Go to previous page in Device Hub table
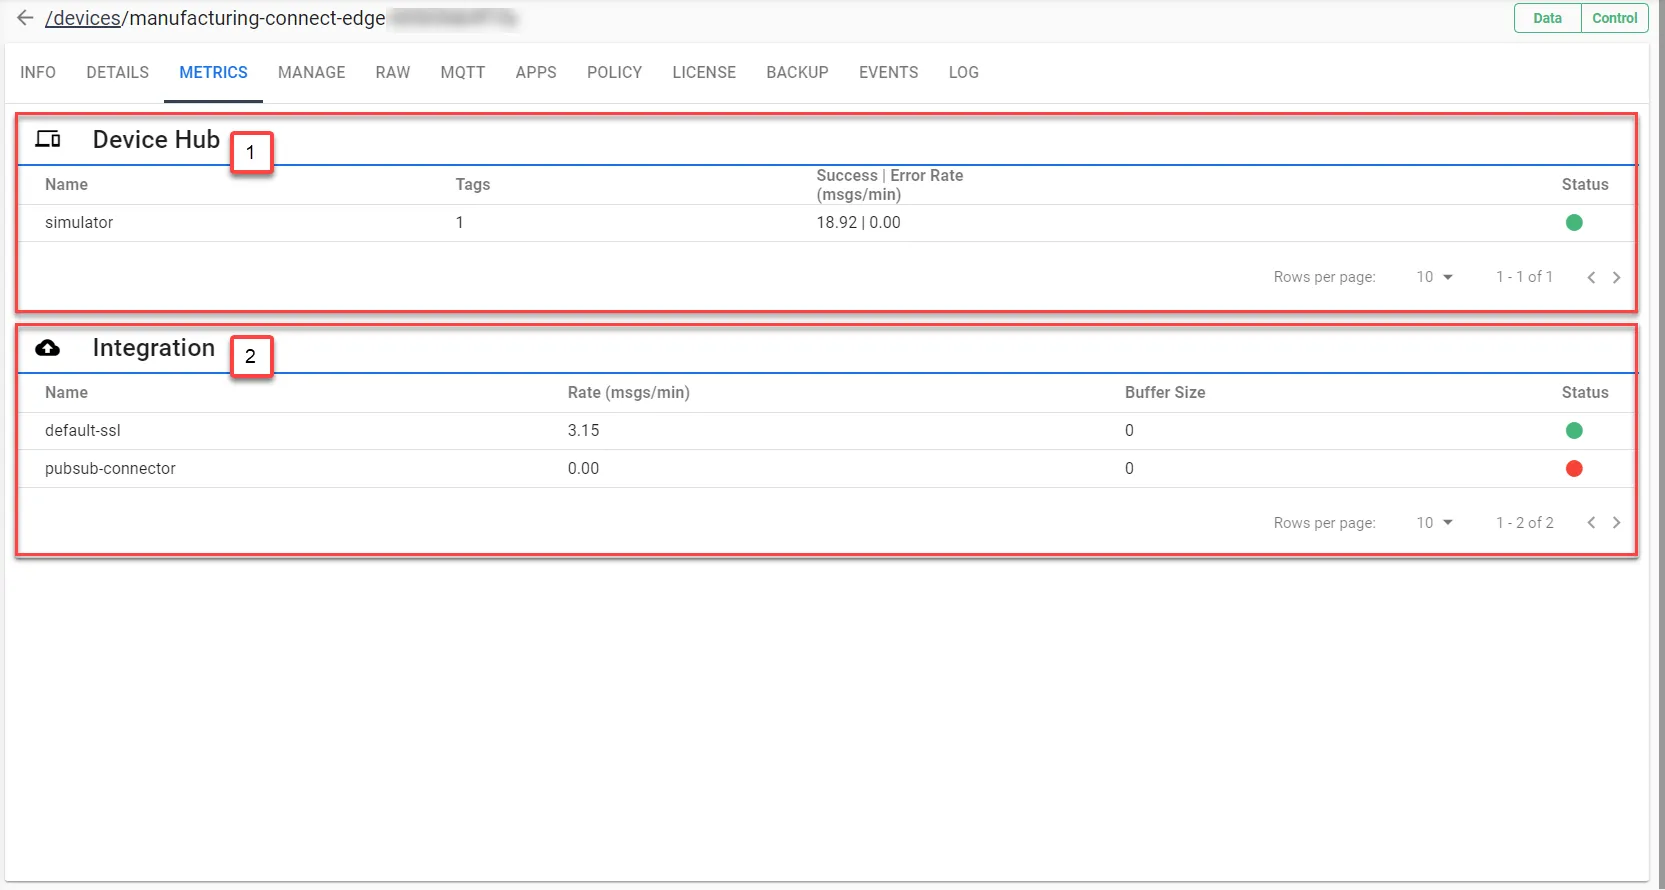Image resolution: width=1665 pixels, height=890 pixels. click(x=1591, y=277)
